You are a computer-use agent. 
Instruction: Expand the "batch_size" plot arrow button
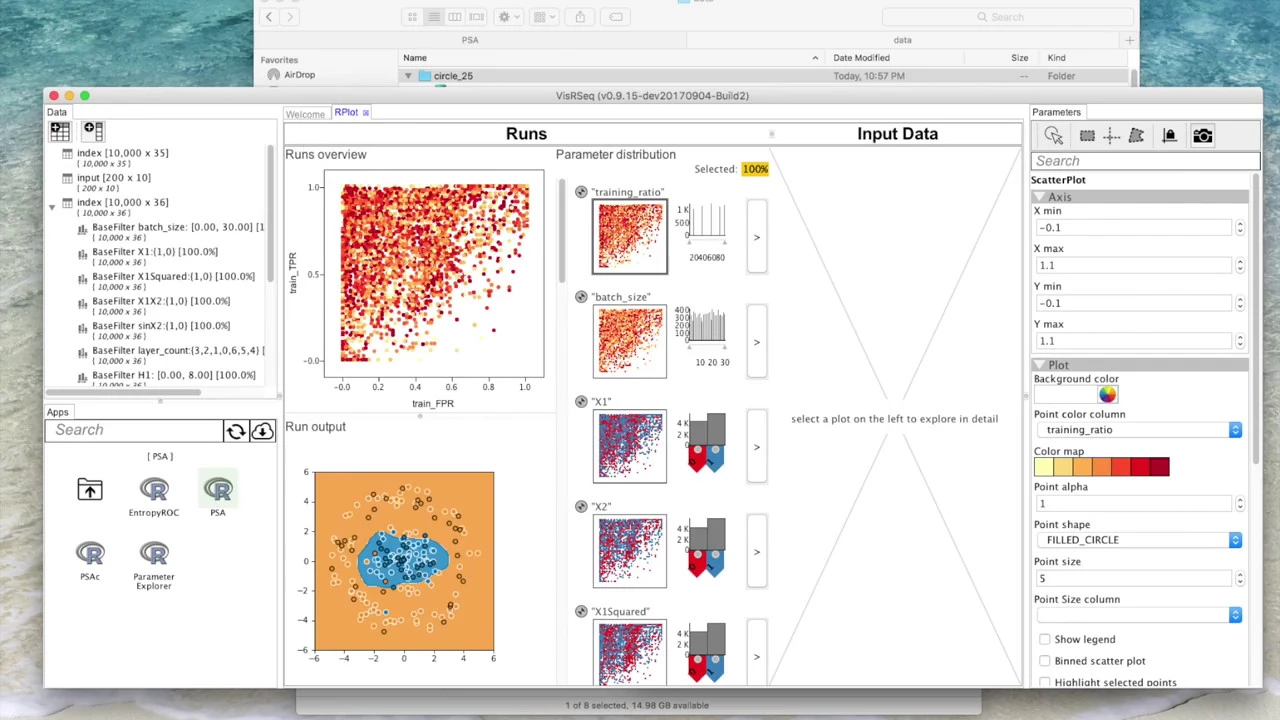click(757, 342)
